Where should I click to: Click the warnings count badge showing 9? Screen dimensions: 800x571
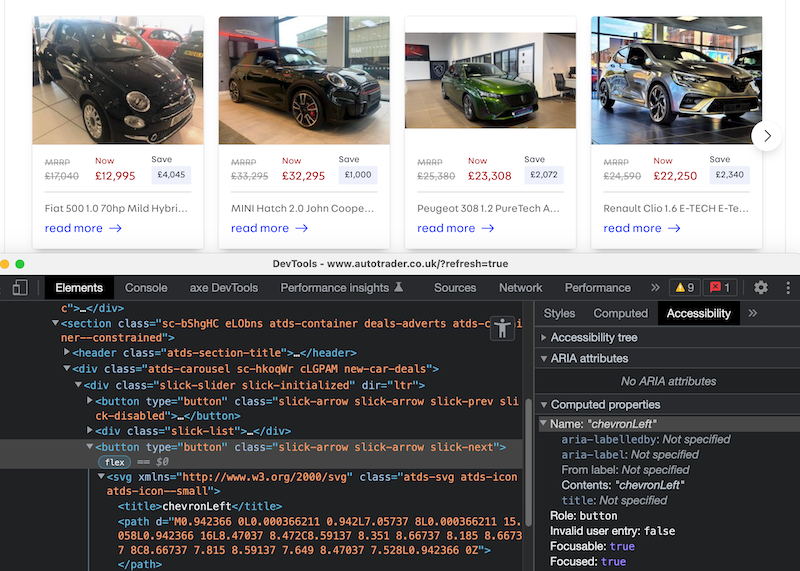pyautogui.click(x=685, y=288)
